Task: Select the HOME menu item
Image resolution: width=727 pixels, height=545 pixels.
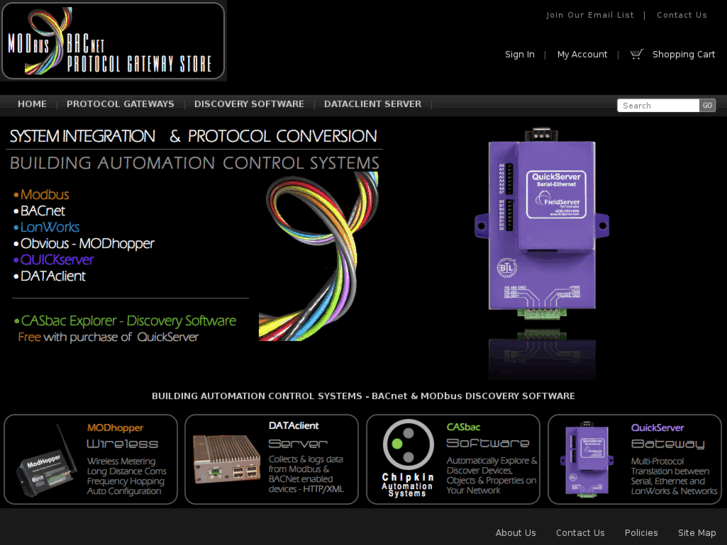Action: coord(32,104)
